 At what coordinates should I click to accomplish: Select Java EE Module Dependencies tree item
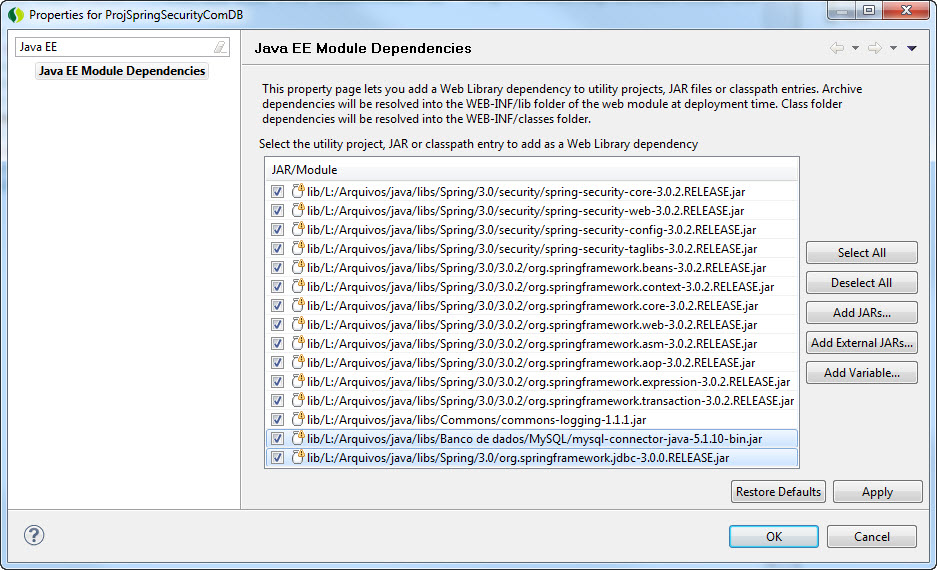point(122,71)
